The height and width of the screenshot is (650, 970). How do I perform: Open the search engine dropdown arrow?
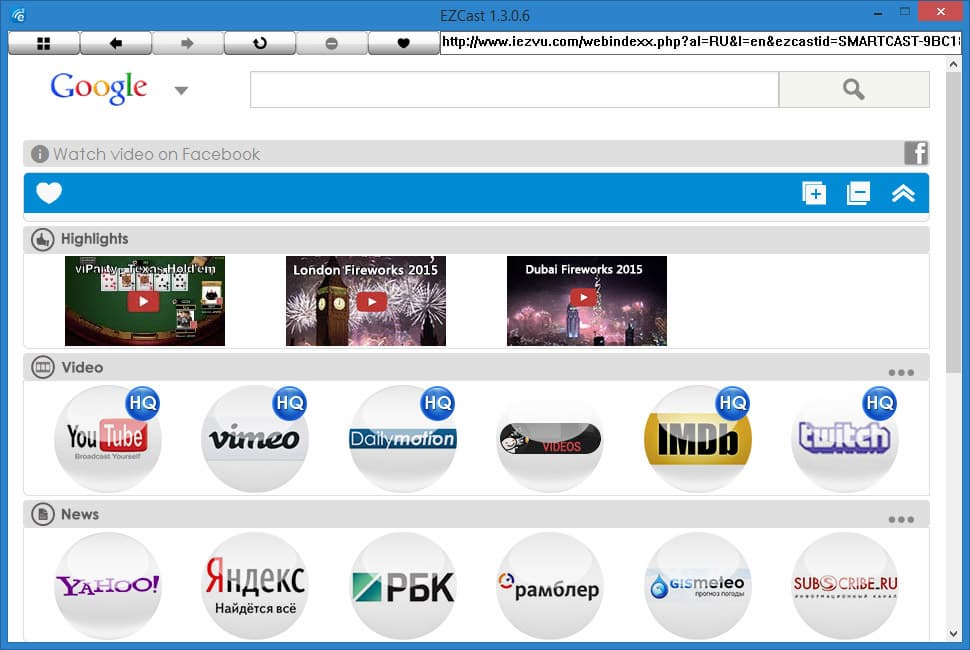tap(181, 91)
